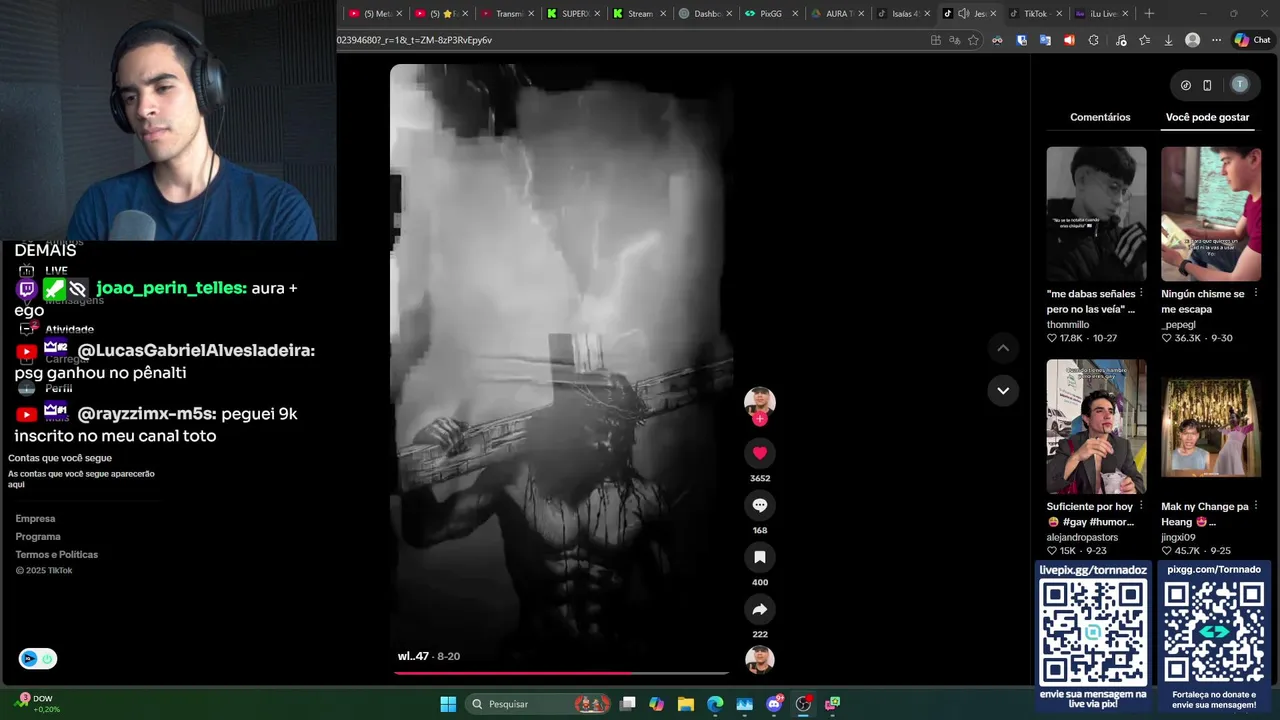Open the Edge Copilot Chat button
The image size is (1280, 720).
1251,40
